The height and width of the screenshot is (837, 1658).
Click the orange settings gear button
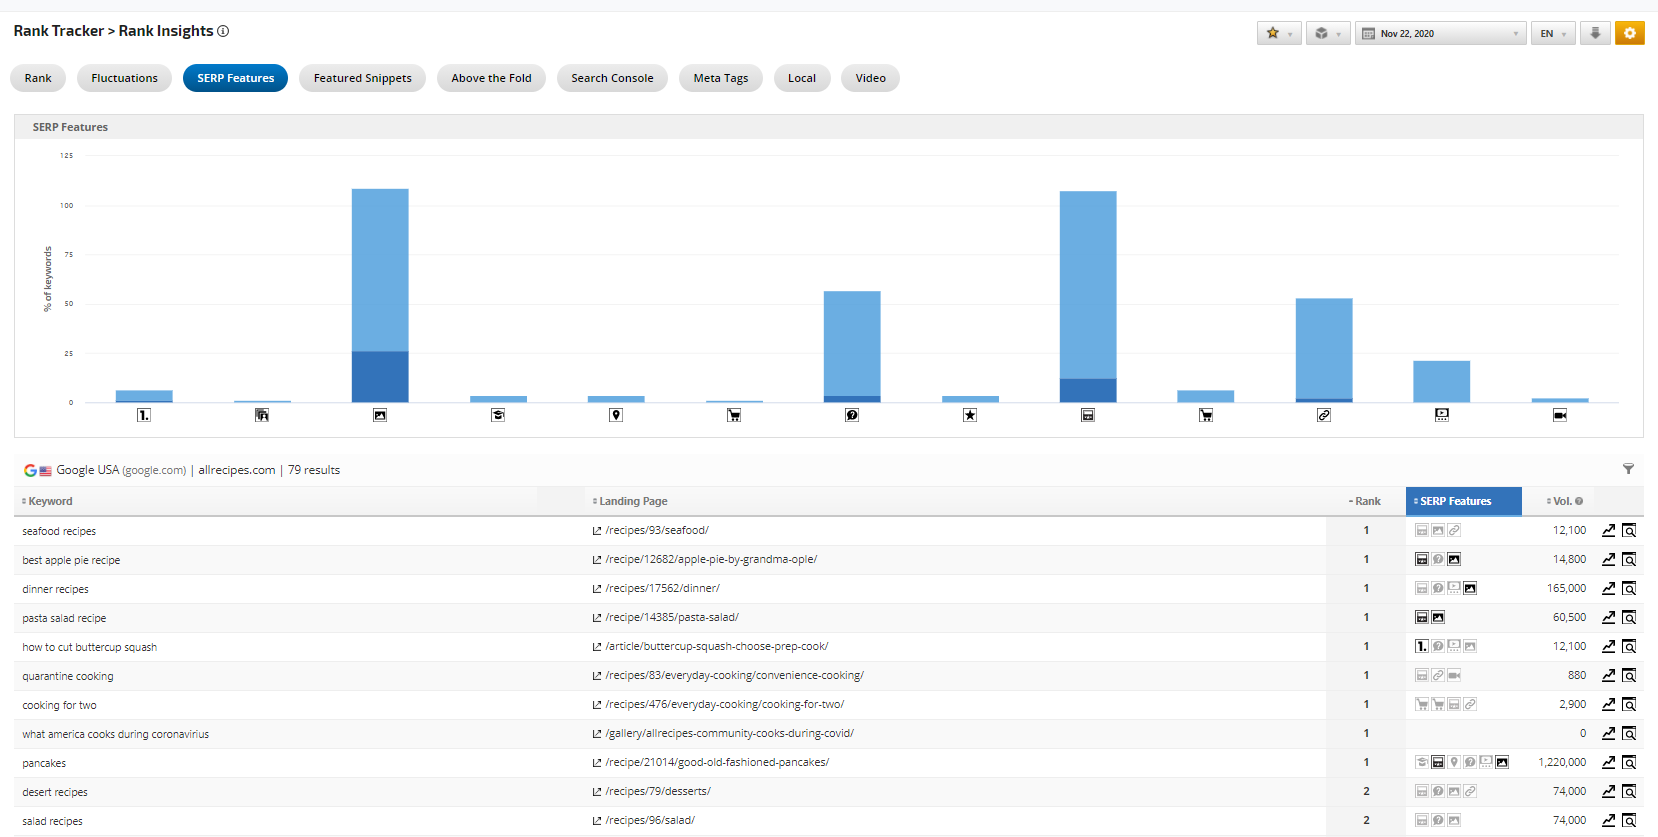(1629, 33)
